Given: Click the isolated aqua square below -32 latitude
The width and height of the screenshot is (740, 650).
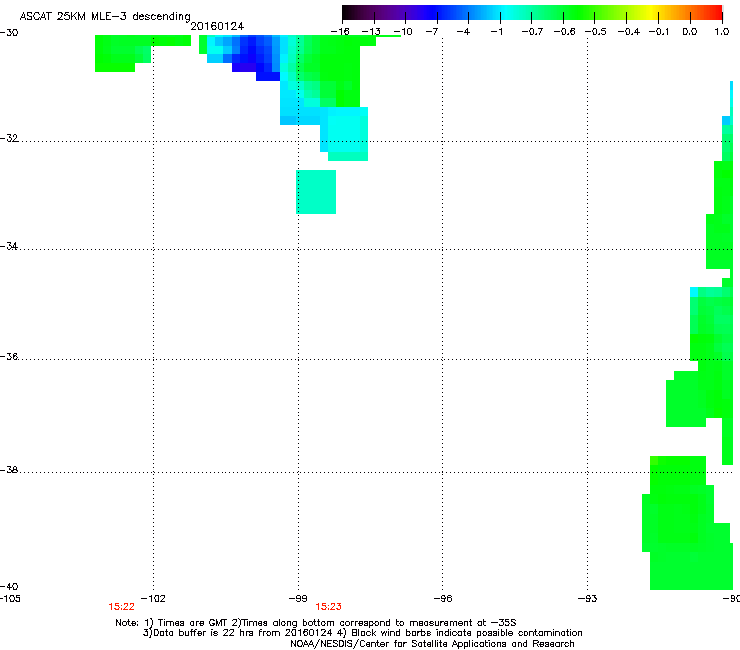Looking at the screenshot, I should point(316,192).
